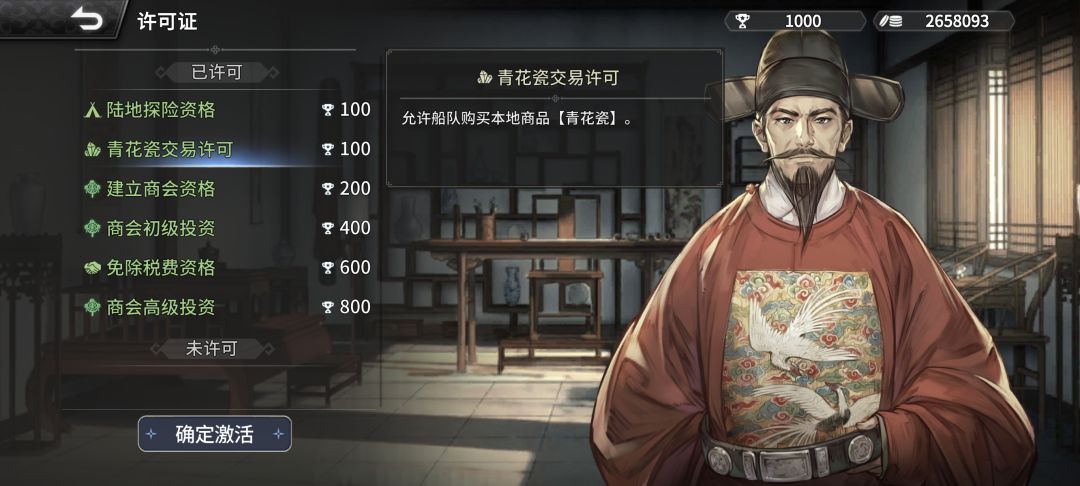
Task: Select the 建立商会资格 permit entry
Action: pos(225,189)
